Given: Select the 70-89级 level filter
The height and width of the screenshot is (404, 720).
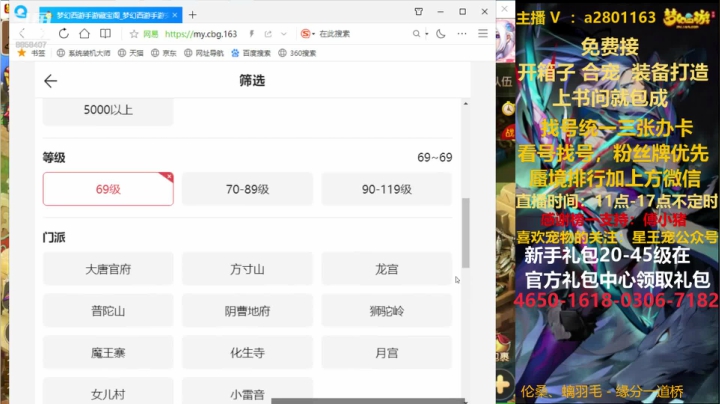Looking at the screenshot, I should pos(248,189).
